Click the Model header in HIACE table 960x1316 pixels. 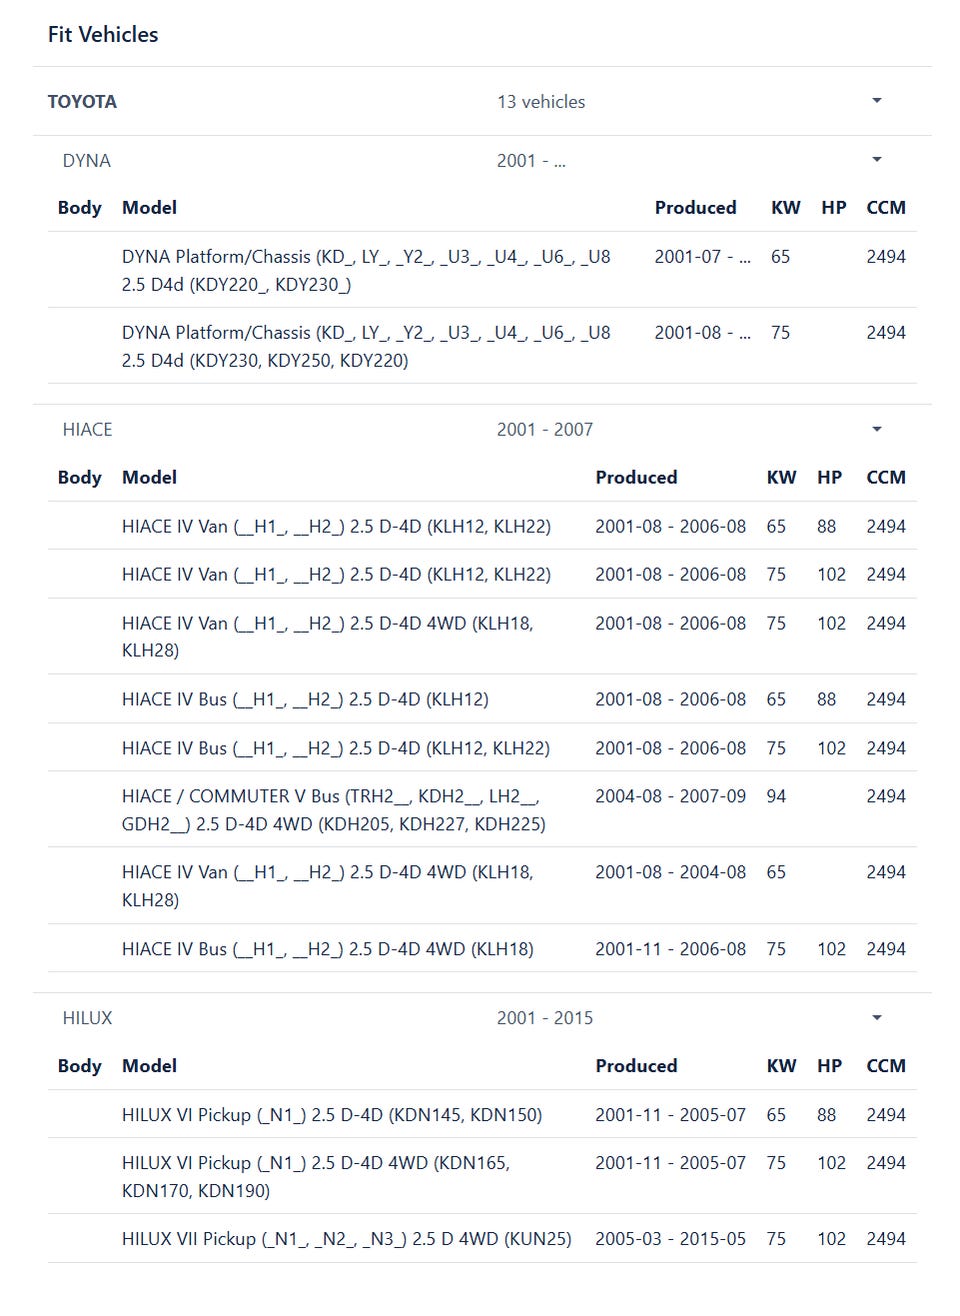tap(149, 478)
